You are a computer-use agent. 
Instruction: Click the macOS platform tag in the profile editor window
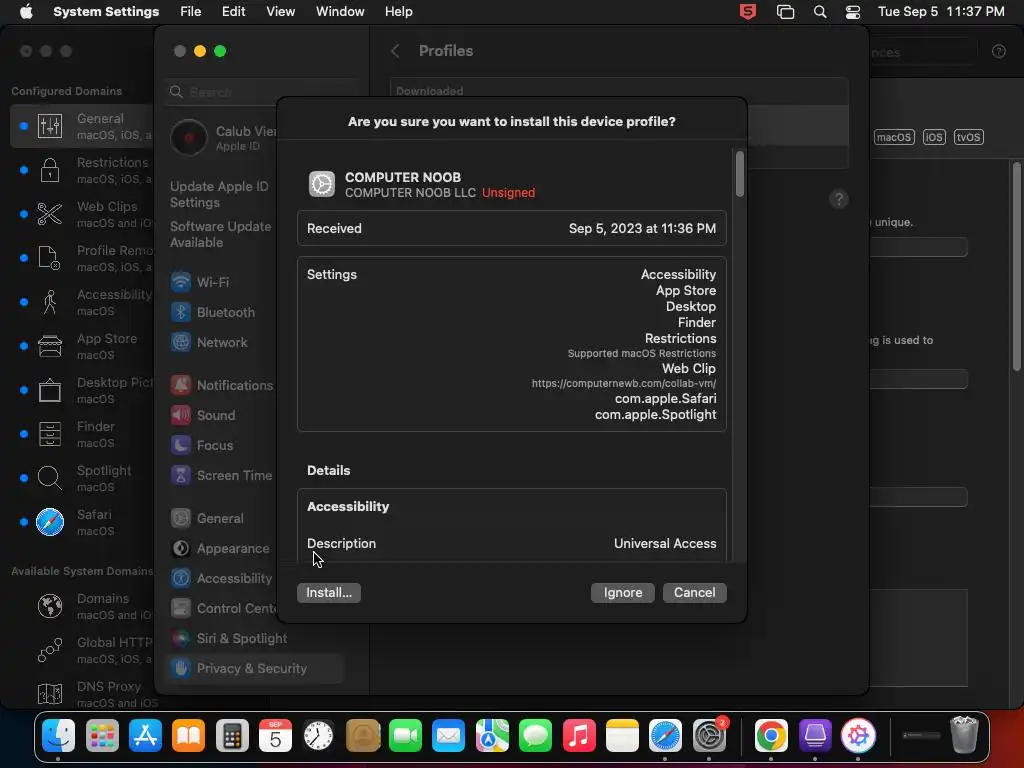click(x=893, y=137)
